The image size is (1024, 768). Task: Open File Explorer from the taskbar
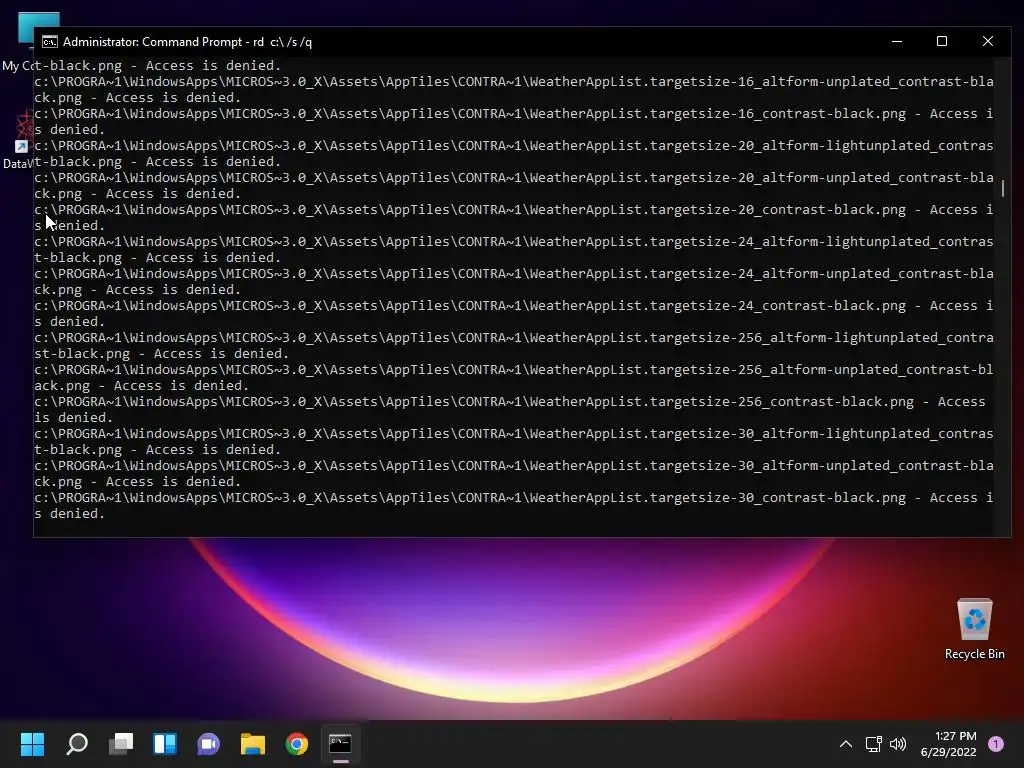[253, 744]
